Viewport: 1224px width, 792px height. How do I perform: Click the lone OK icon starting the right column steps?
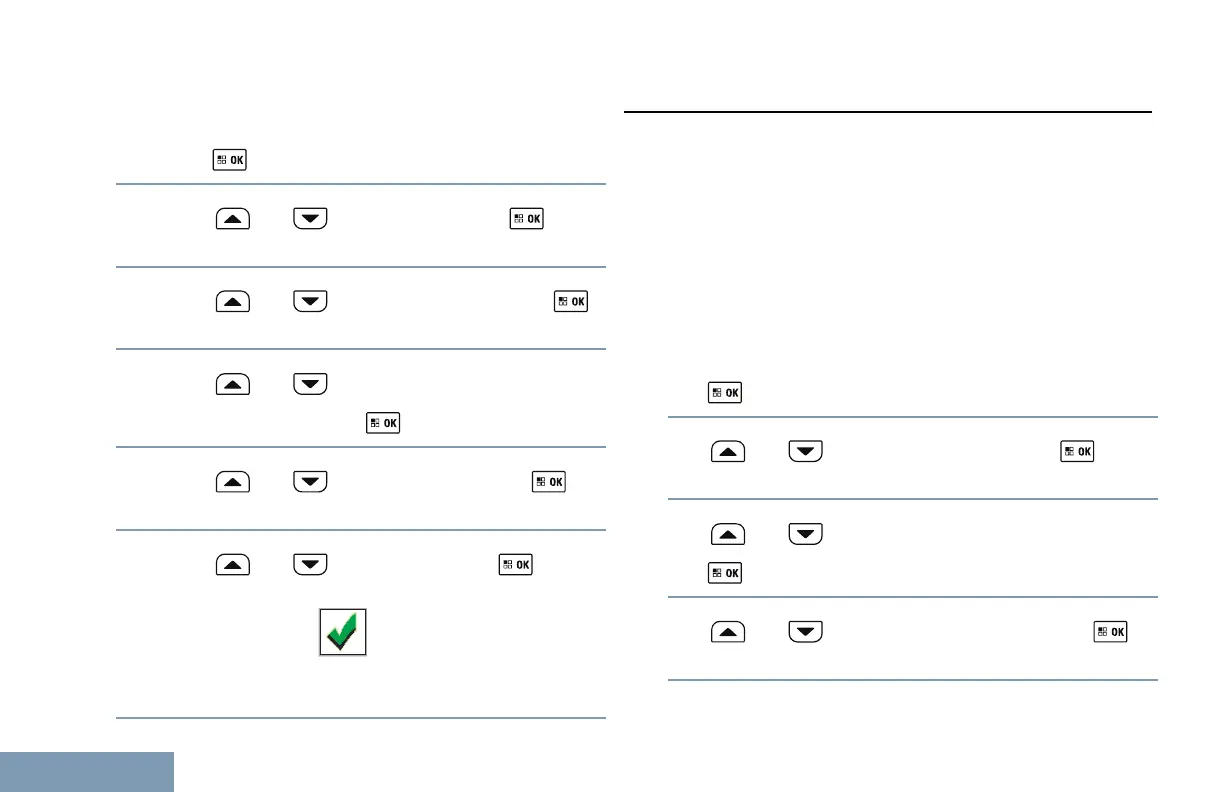click(725, 393)
